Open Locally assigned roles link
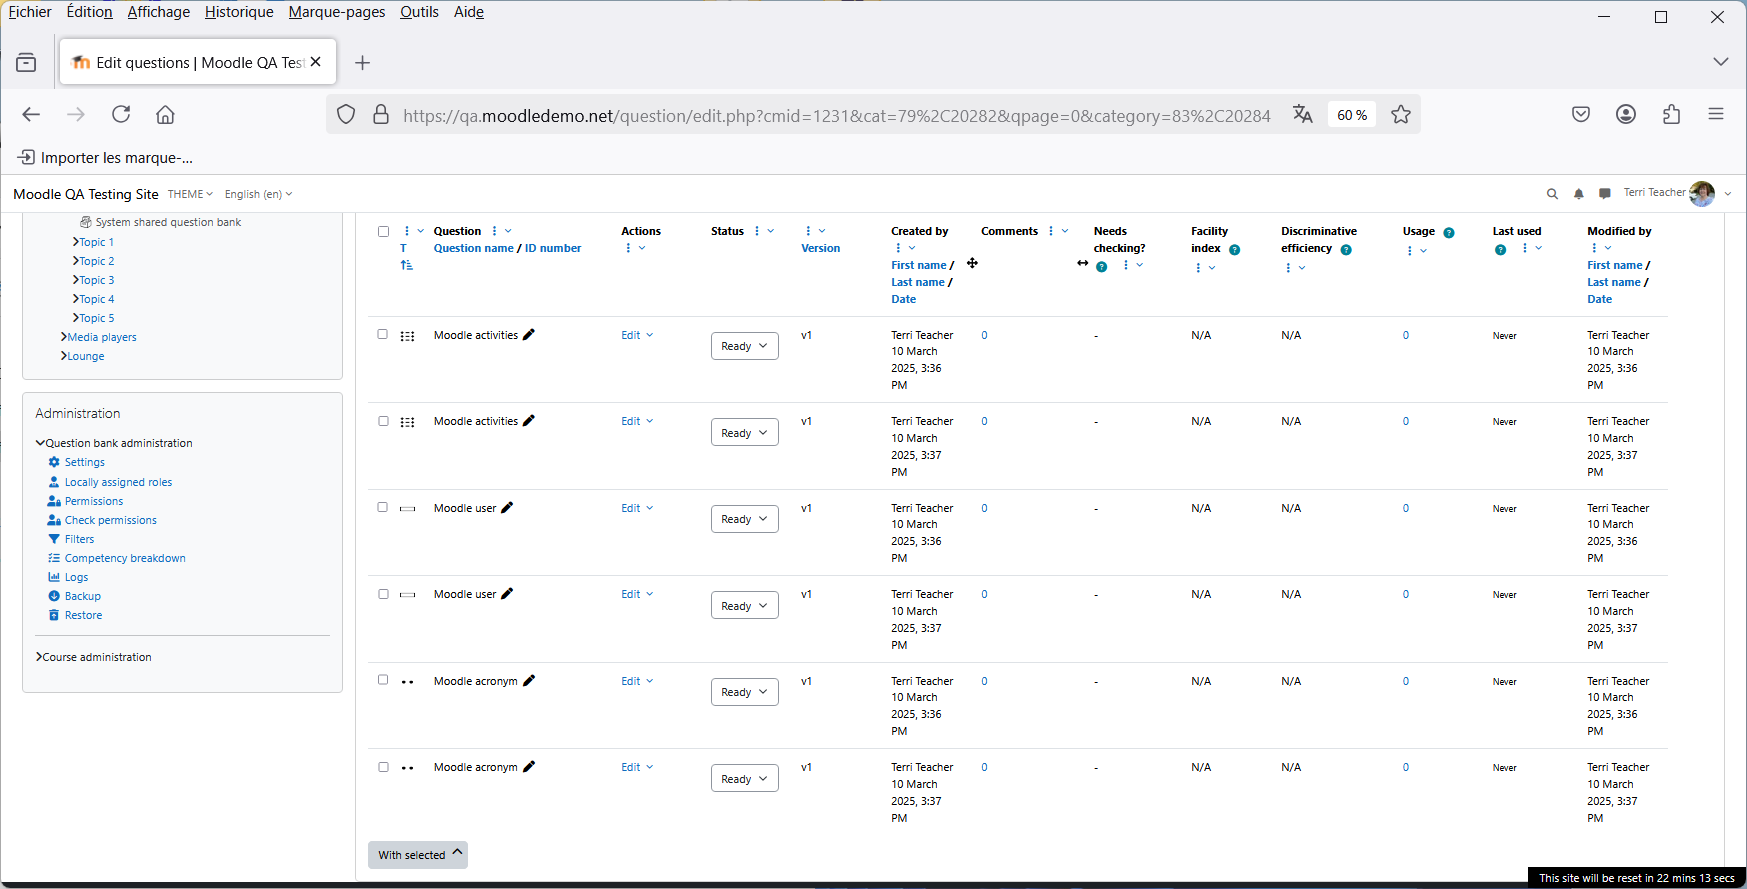The image size is (1747, 889). 118,482
